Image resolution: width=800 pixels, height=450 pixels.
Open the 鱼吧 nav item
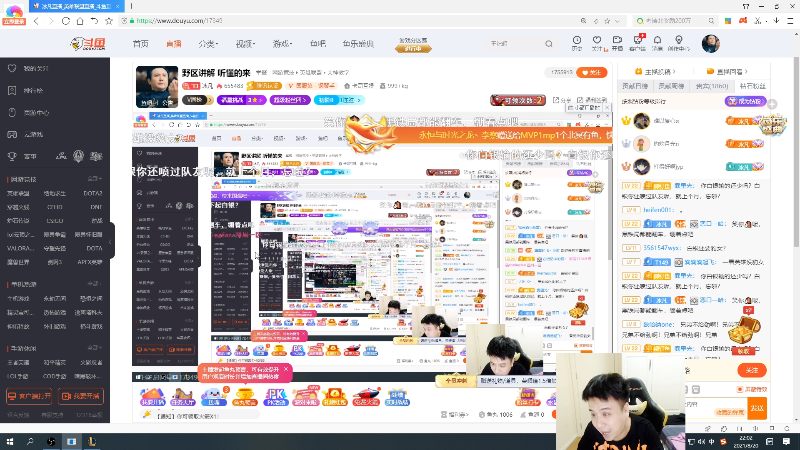[x=317, y=44]
